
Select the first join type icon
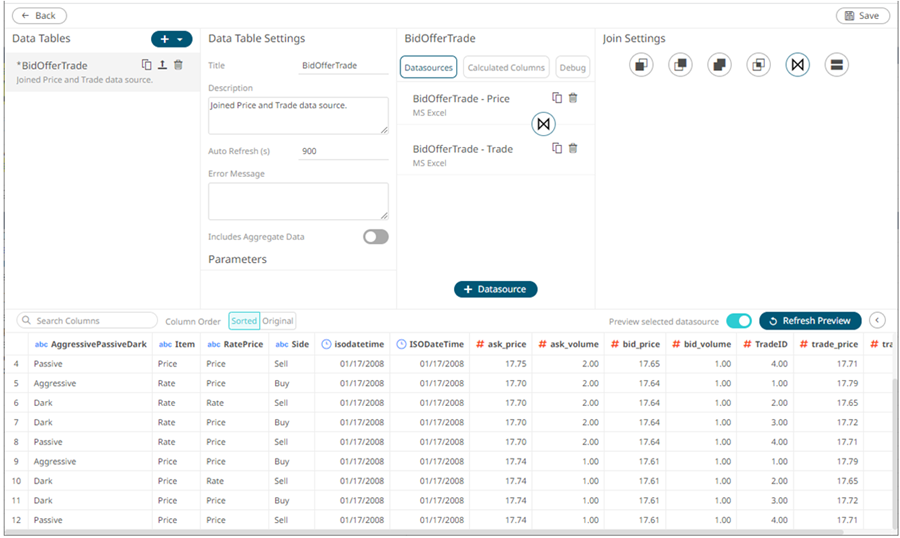641,65
